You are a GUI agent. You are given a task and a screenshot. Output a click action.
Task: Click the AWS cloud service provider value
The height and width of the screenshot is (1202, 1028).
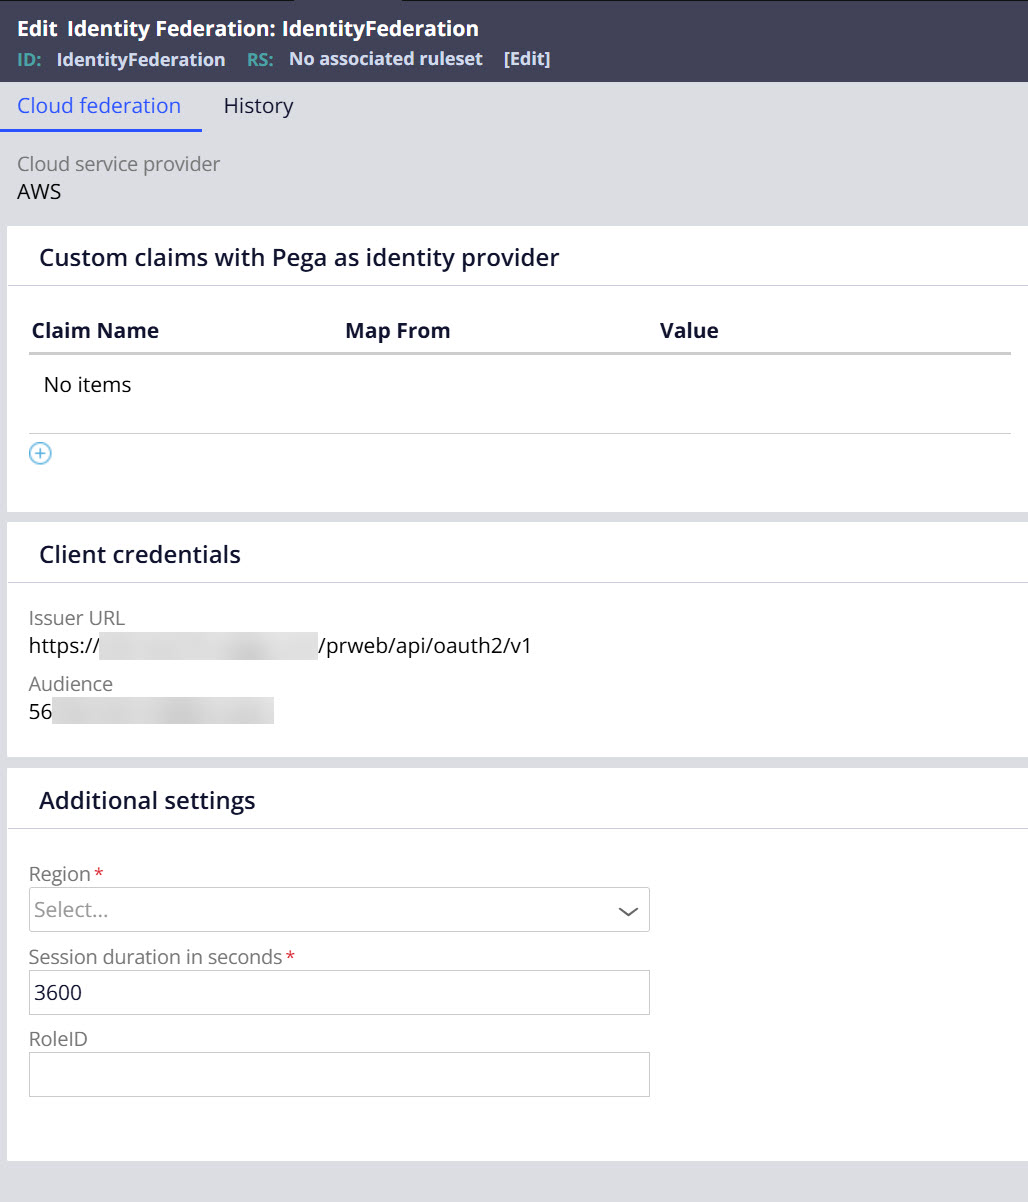click(x=39, y=192)
